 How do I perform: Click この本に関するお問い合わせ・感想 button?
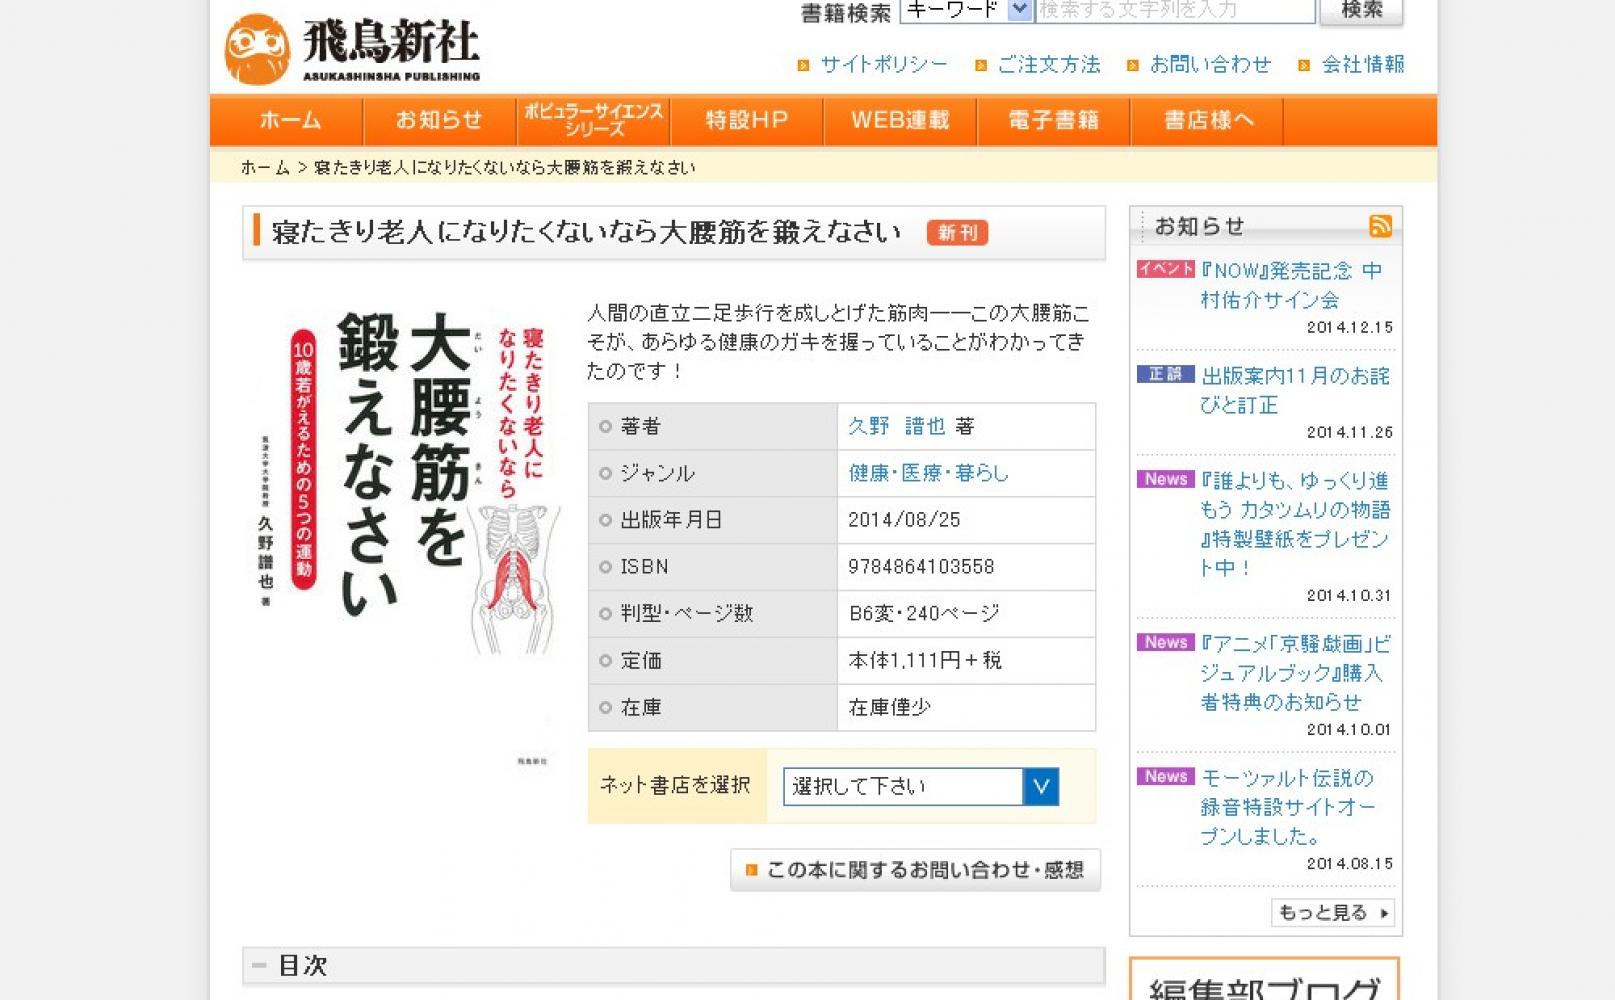point(915,870)
